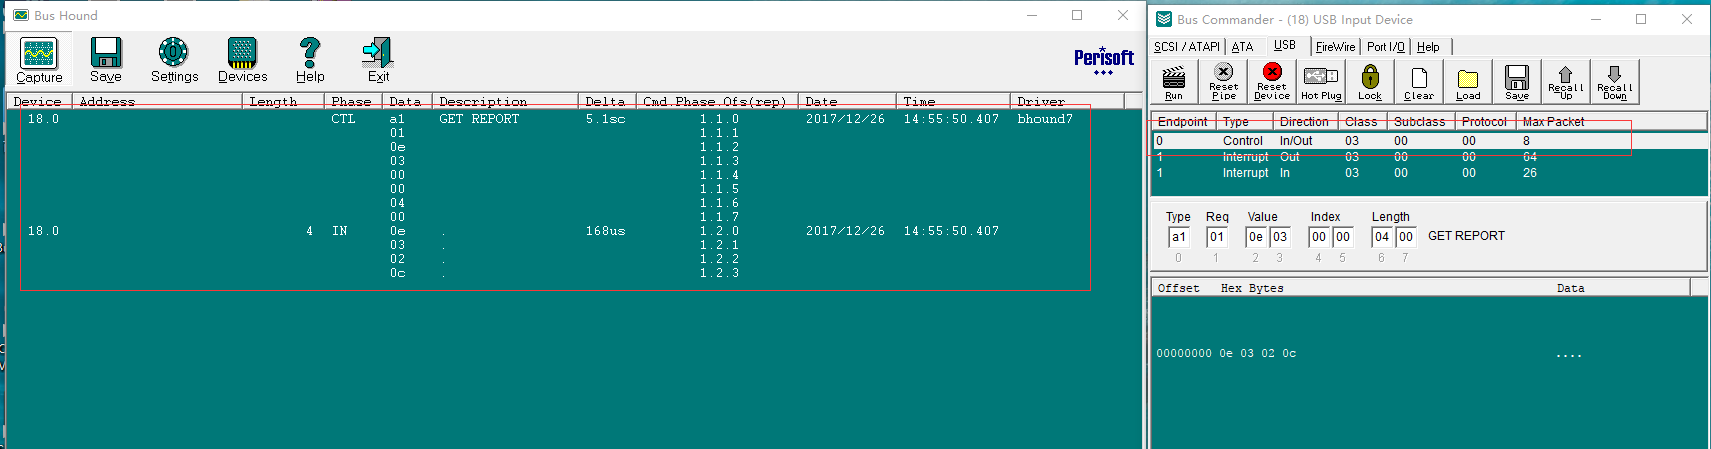The width and height of the screenshot is (1711, 449).
Task: Switch to the ATA tab
Action: click(x=1242, y=47)
